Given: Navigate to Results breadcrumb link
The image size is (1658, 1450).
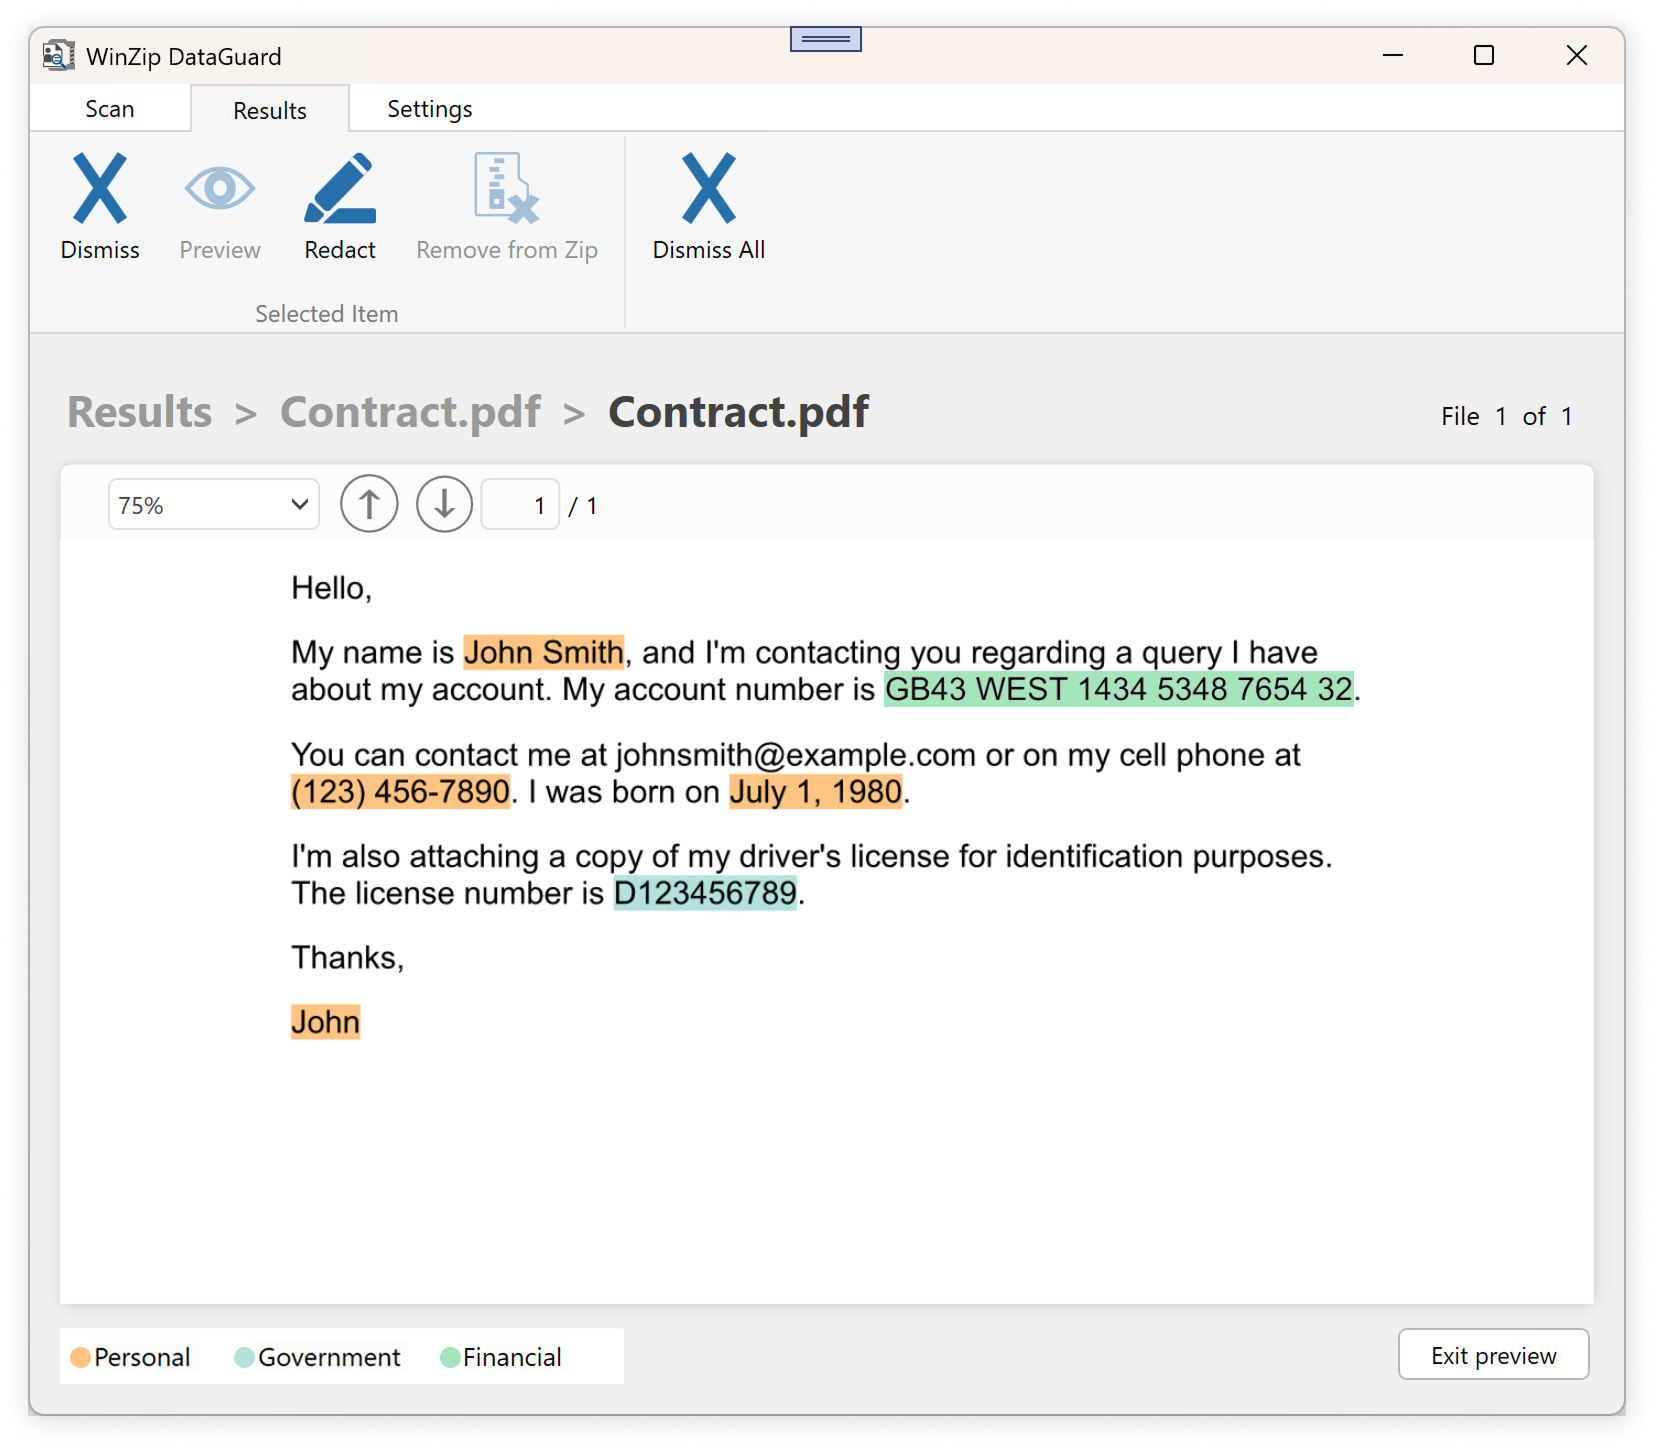Looking at the screenshot, I should pos(140,412).
